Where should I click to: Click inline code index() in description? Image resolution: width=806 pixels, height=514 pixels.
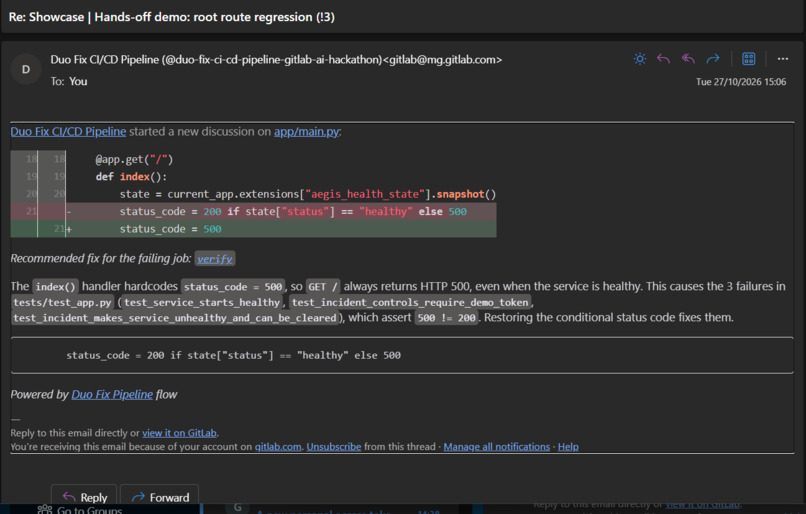coord(56,287)
